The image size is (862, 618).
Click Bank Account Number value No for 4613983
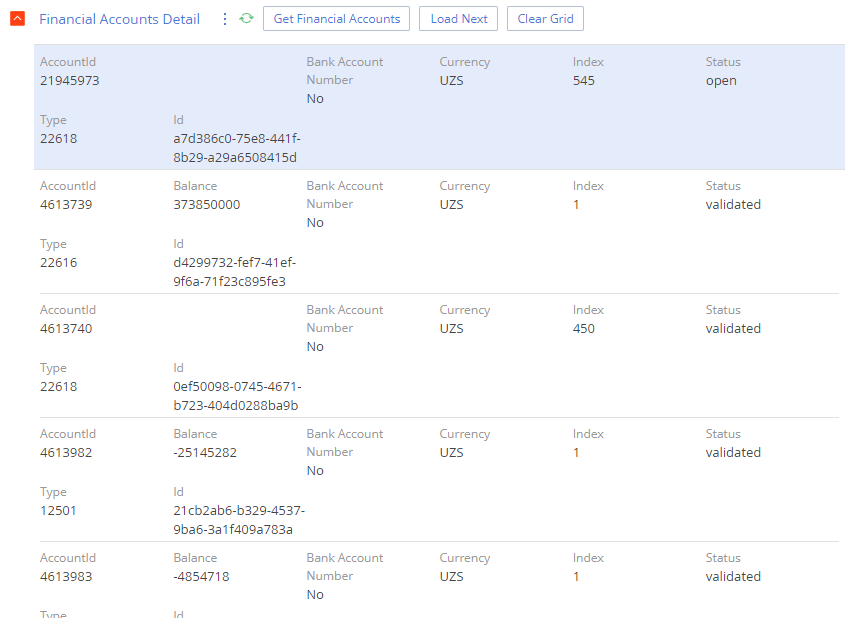pos(315,595)
